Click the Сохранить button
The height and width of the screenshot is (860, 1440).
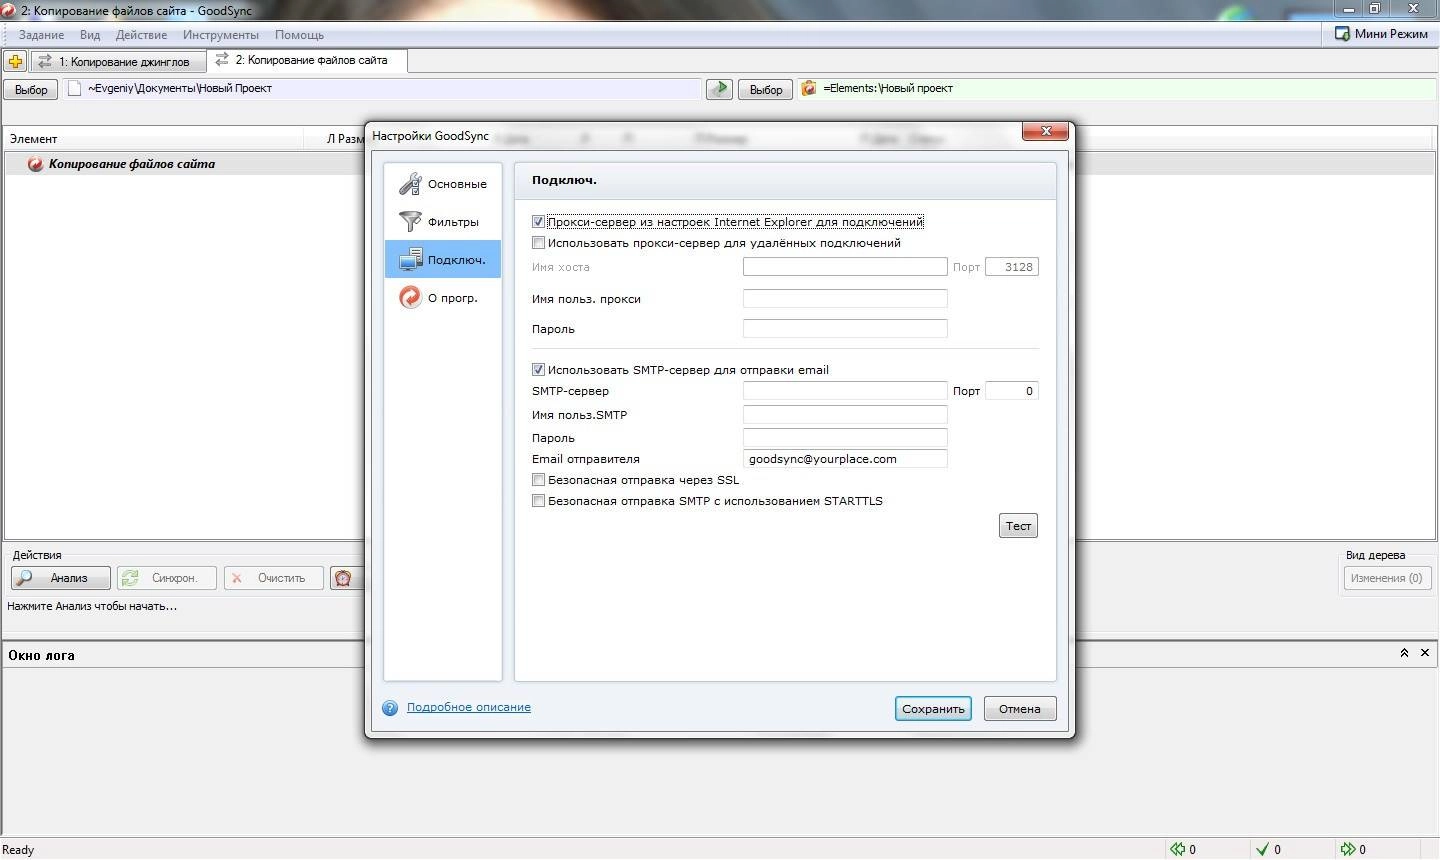(x=933, y=709)
